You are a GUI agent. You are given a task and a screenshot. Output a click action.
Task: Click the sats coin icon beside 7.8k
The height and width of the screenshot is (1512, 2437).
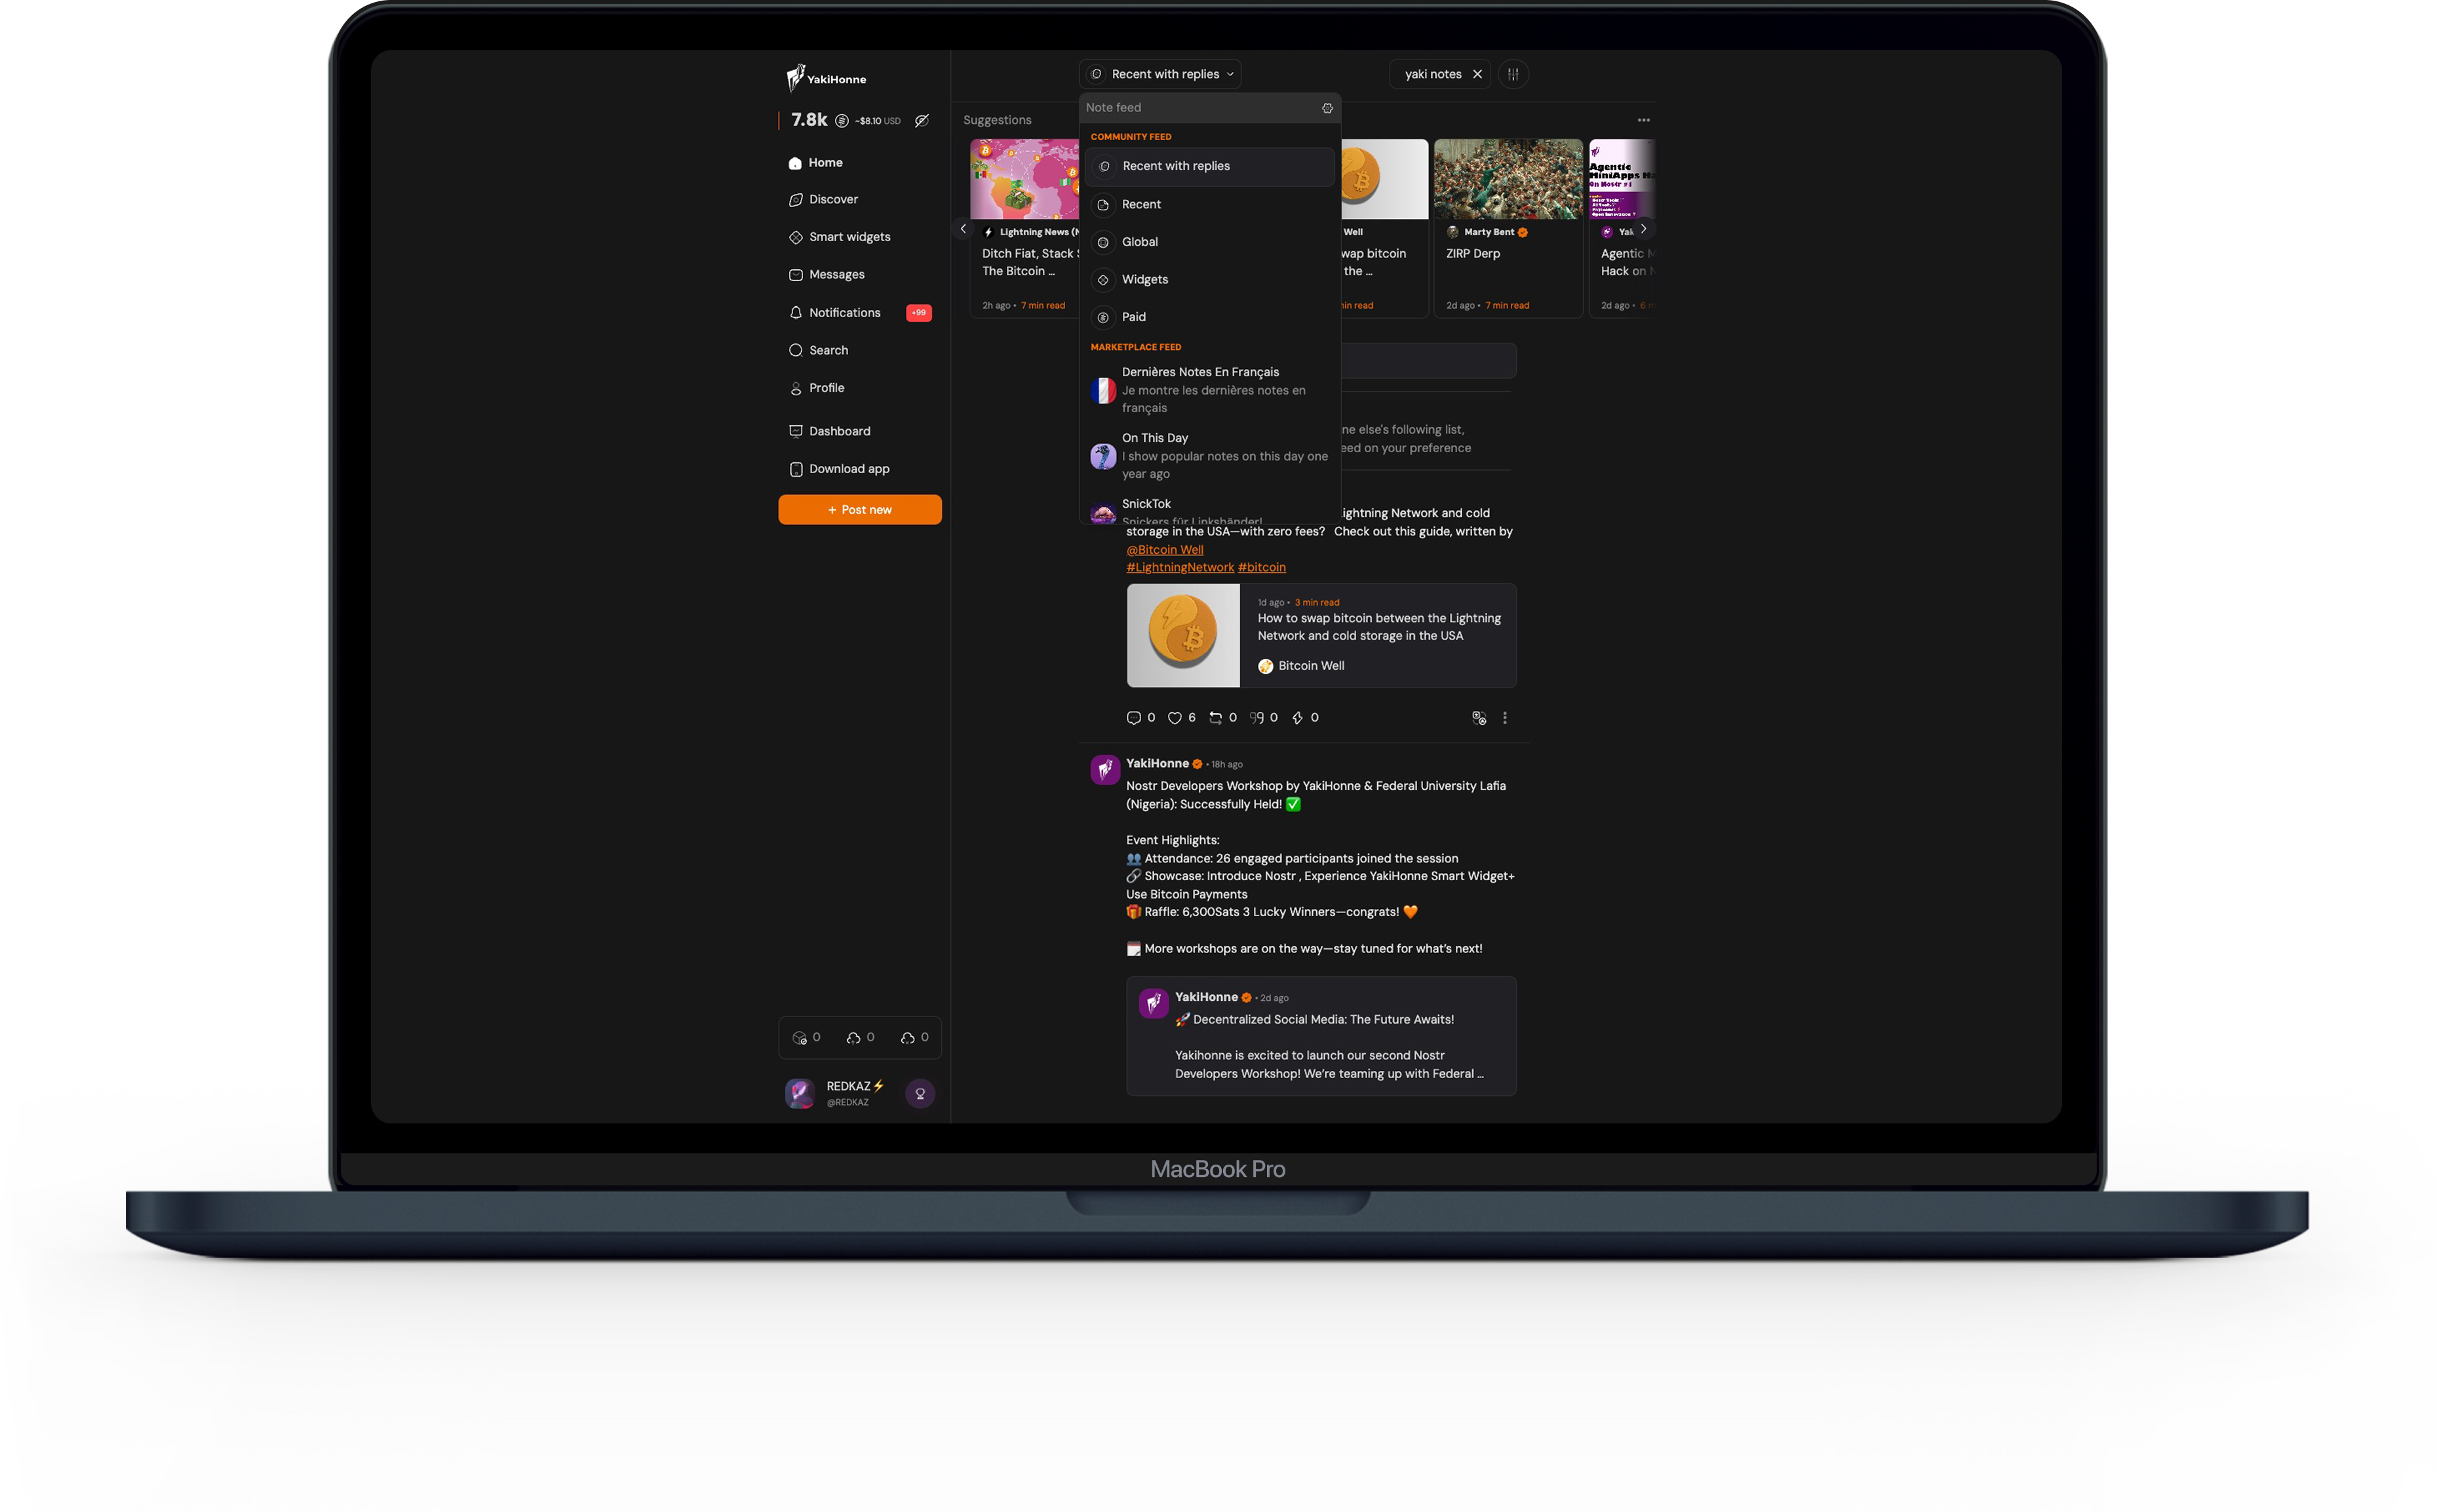[x=842, y=120]
